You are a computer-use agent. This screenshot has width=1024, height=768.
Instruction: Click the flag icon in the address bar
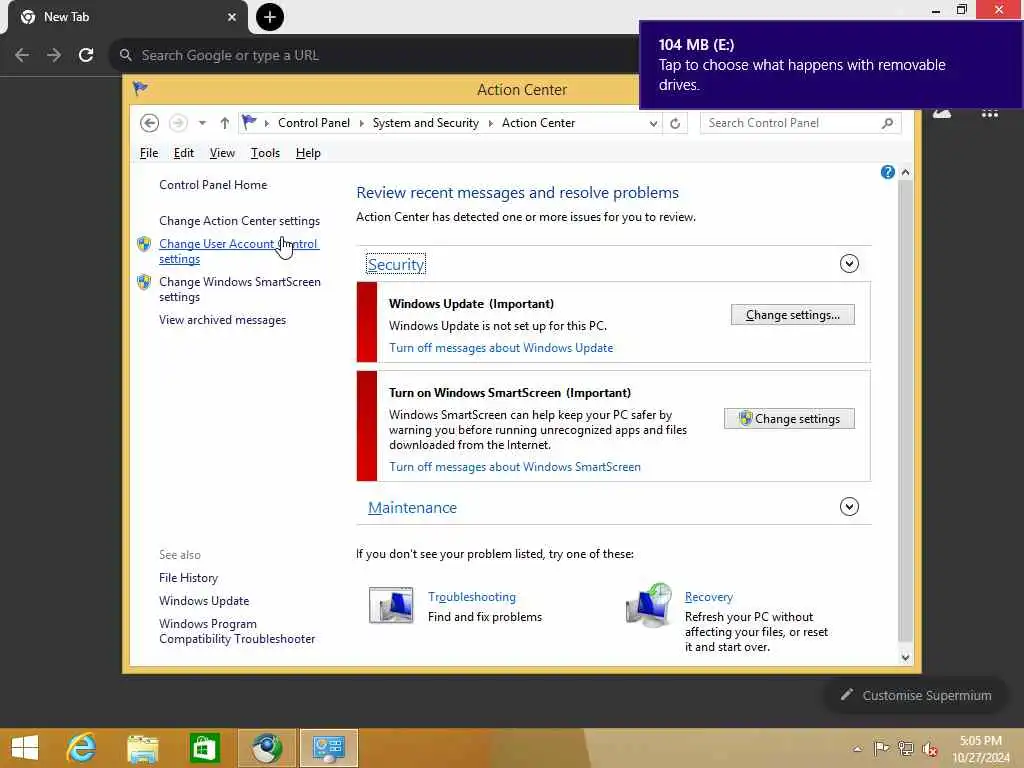coord(249,122)
